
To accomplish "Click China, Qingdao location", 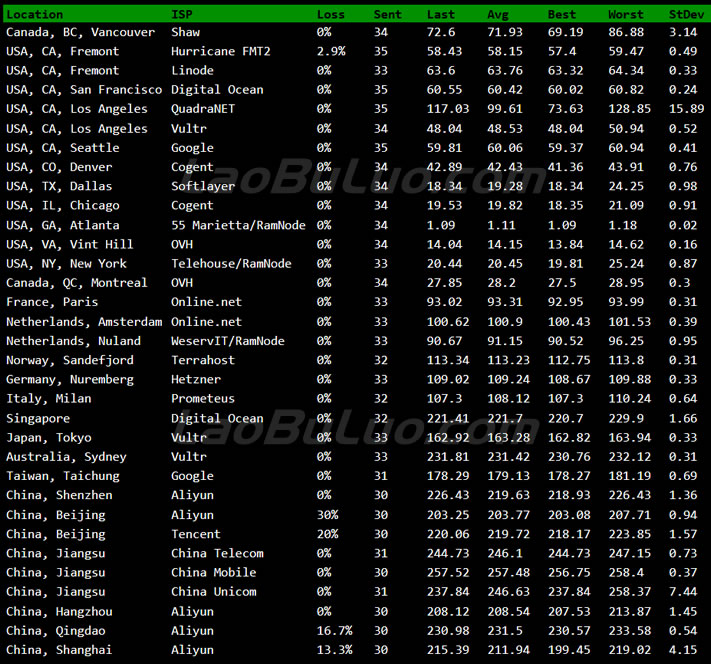I will tap(56, 631).
